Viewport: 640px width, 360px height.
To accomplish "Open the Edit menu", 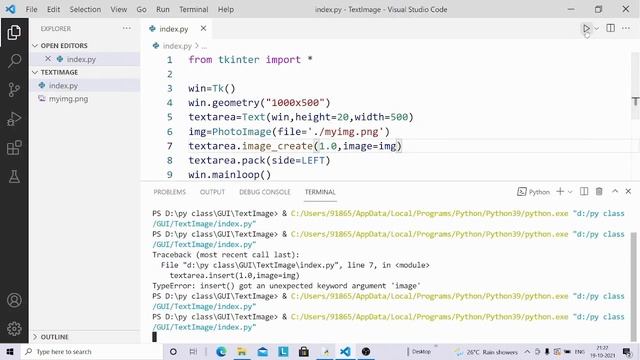I will coord(53,9).
